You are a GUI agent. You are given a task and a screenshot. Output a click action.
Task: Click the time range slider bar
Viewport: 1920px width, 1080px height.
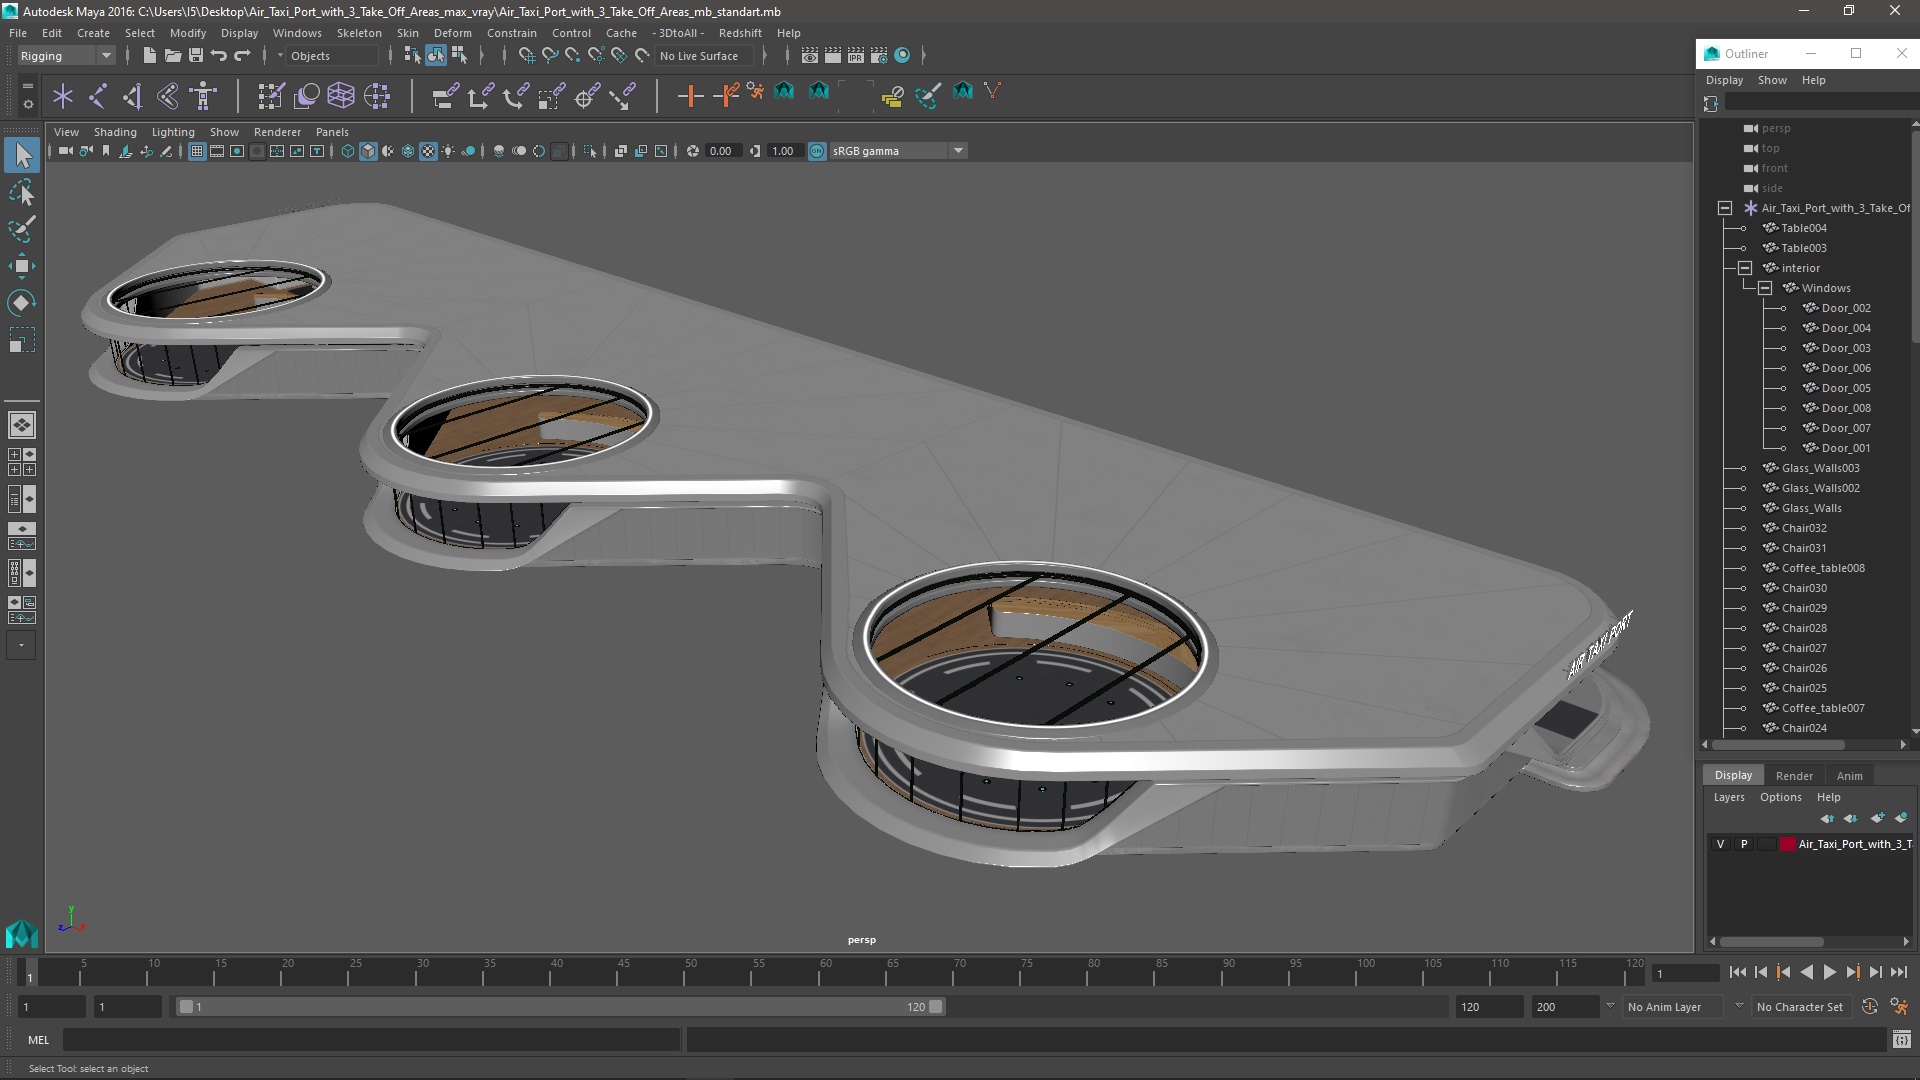(x=560, y=1007)
